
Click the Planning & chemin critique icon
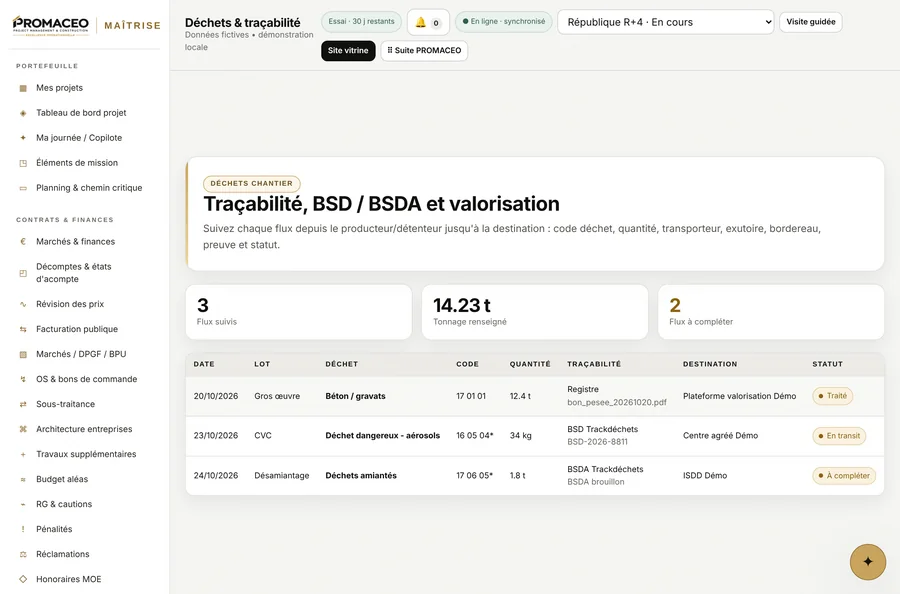coord(23,188)
